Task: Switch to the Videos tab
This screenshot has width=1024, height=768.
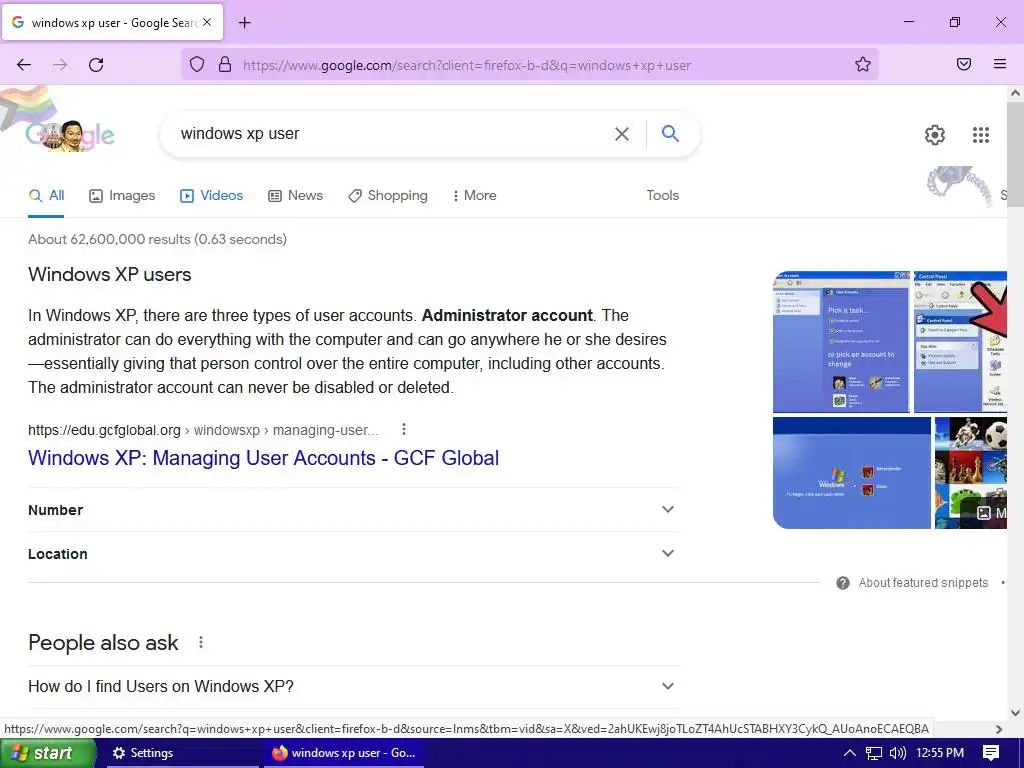Action: pyautogui.click(x=211, y=195)
